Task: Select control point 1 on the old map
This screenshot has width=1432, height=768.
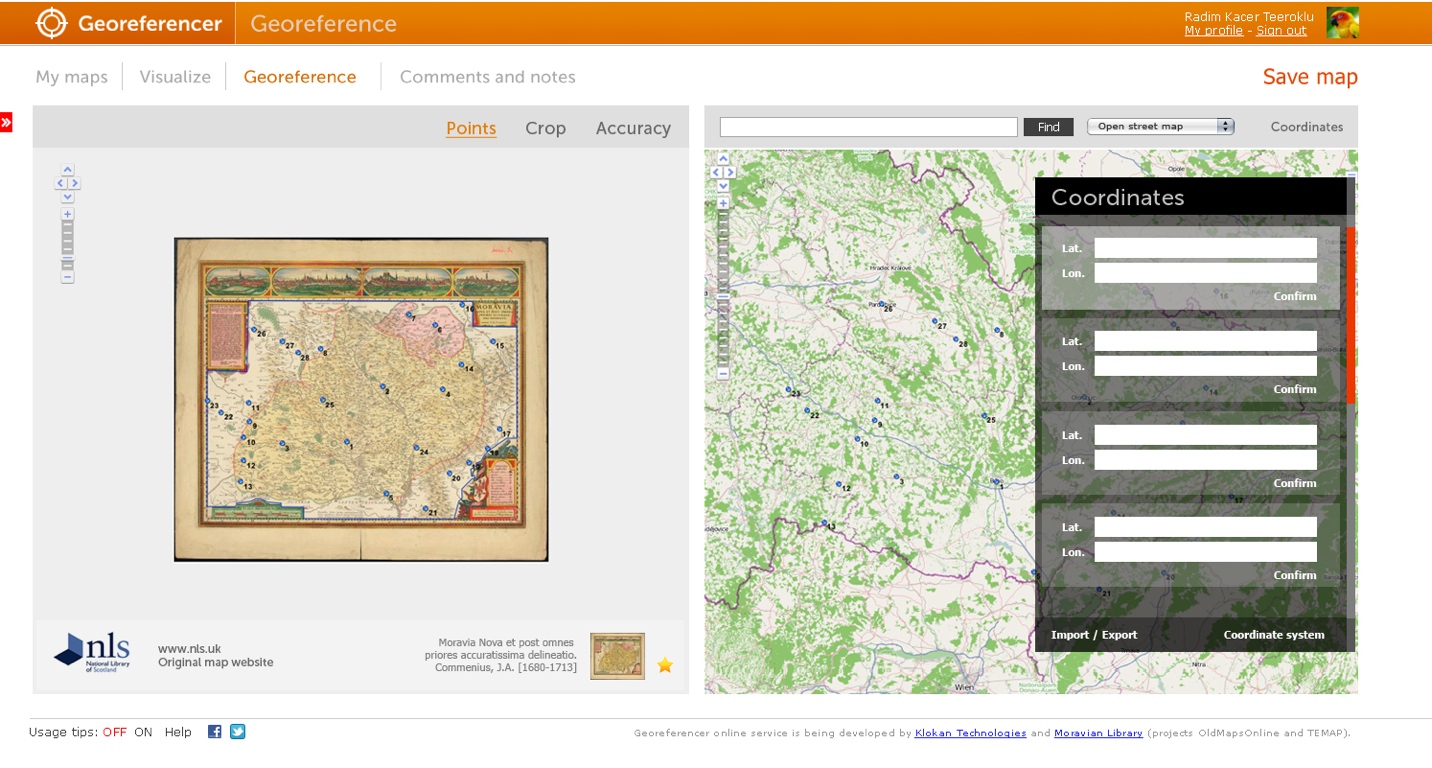Action: [x=347, y=442]
